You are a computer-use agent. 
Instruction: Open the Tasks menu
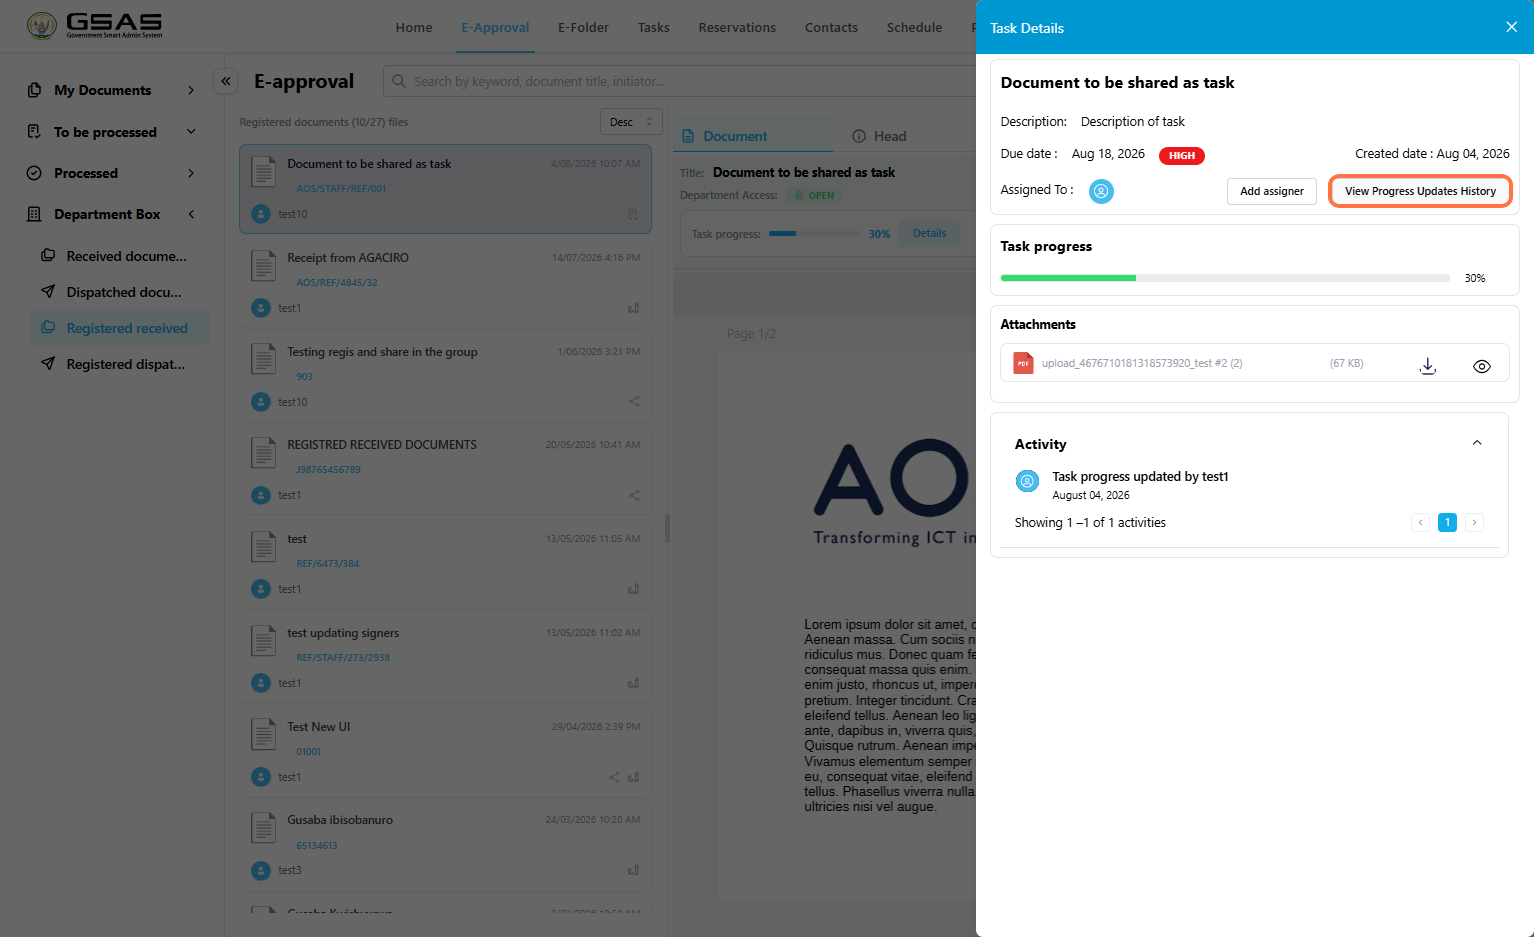pos(654,27)
